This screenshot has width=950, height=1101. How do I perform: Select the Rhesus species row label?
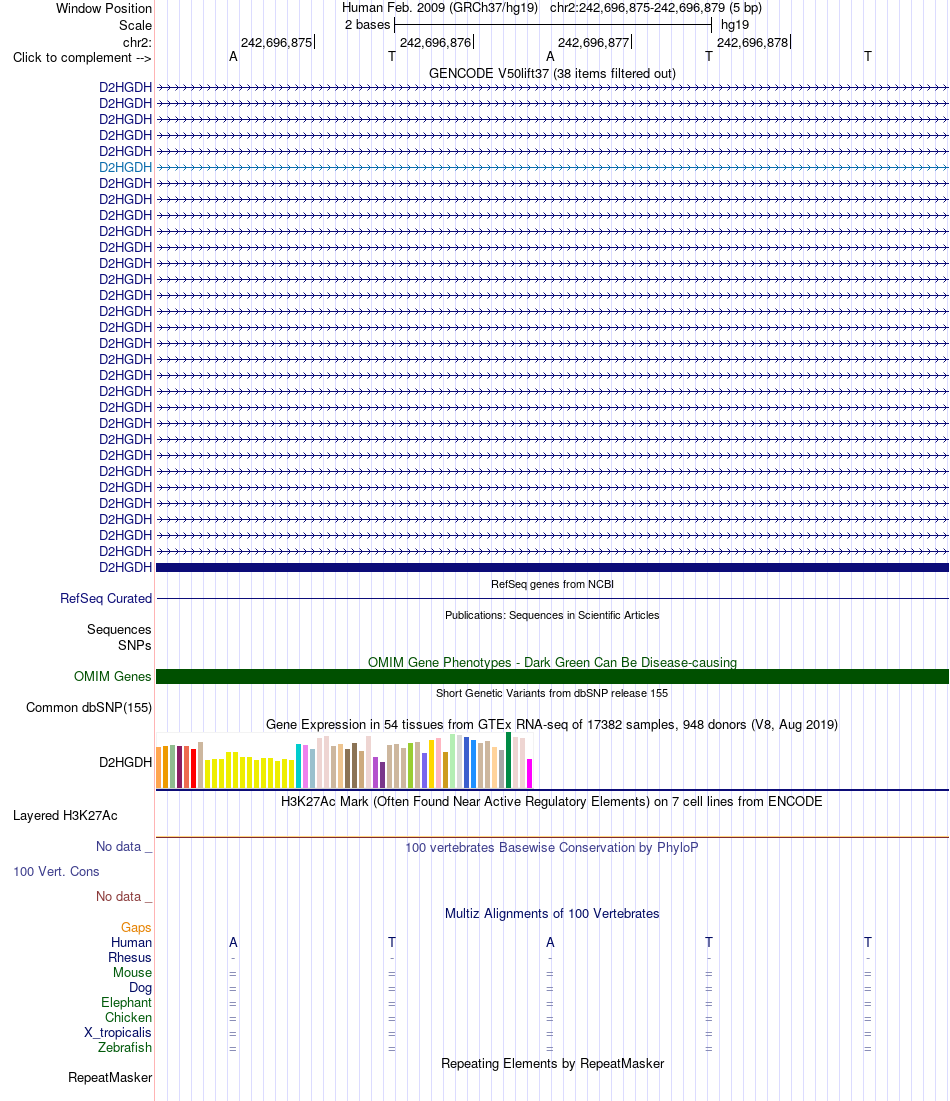[130, 957]
